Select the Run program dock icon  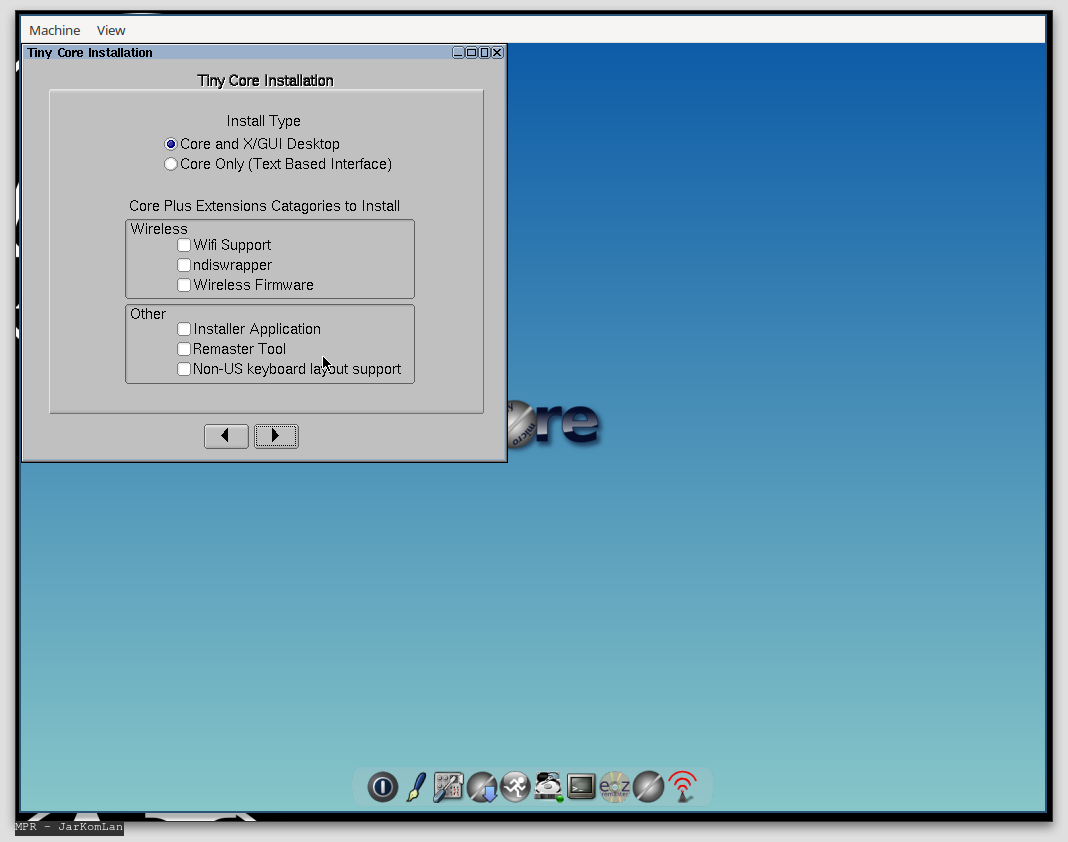click(514, 787)
